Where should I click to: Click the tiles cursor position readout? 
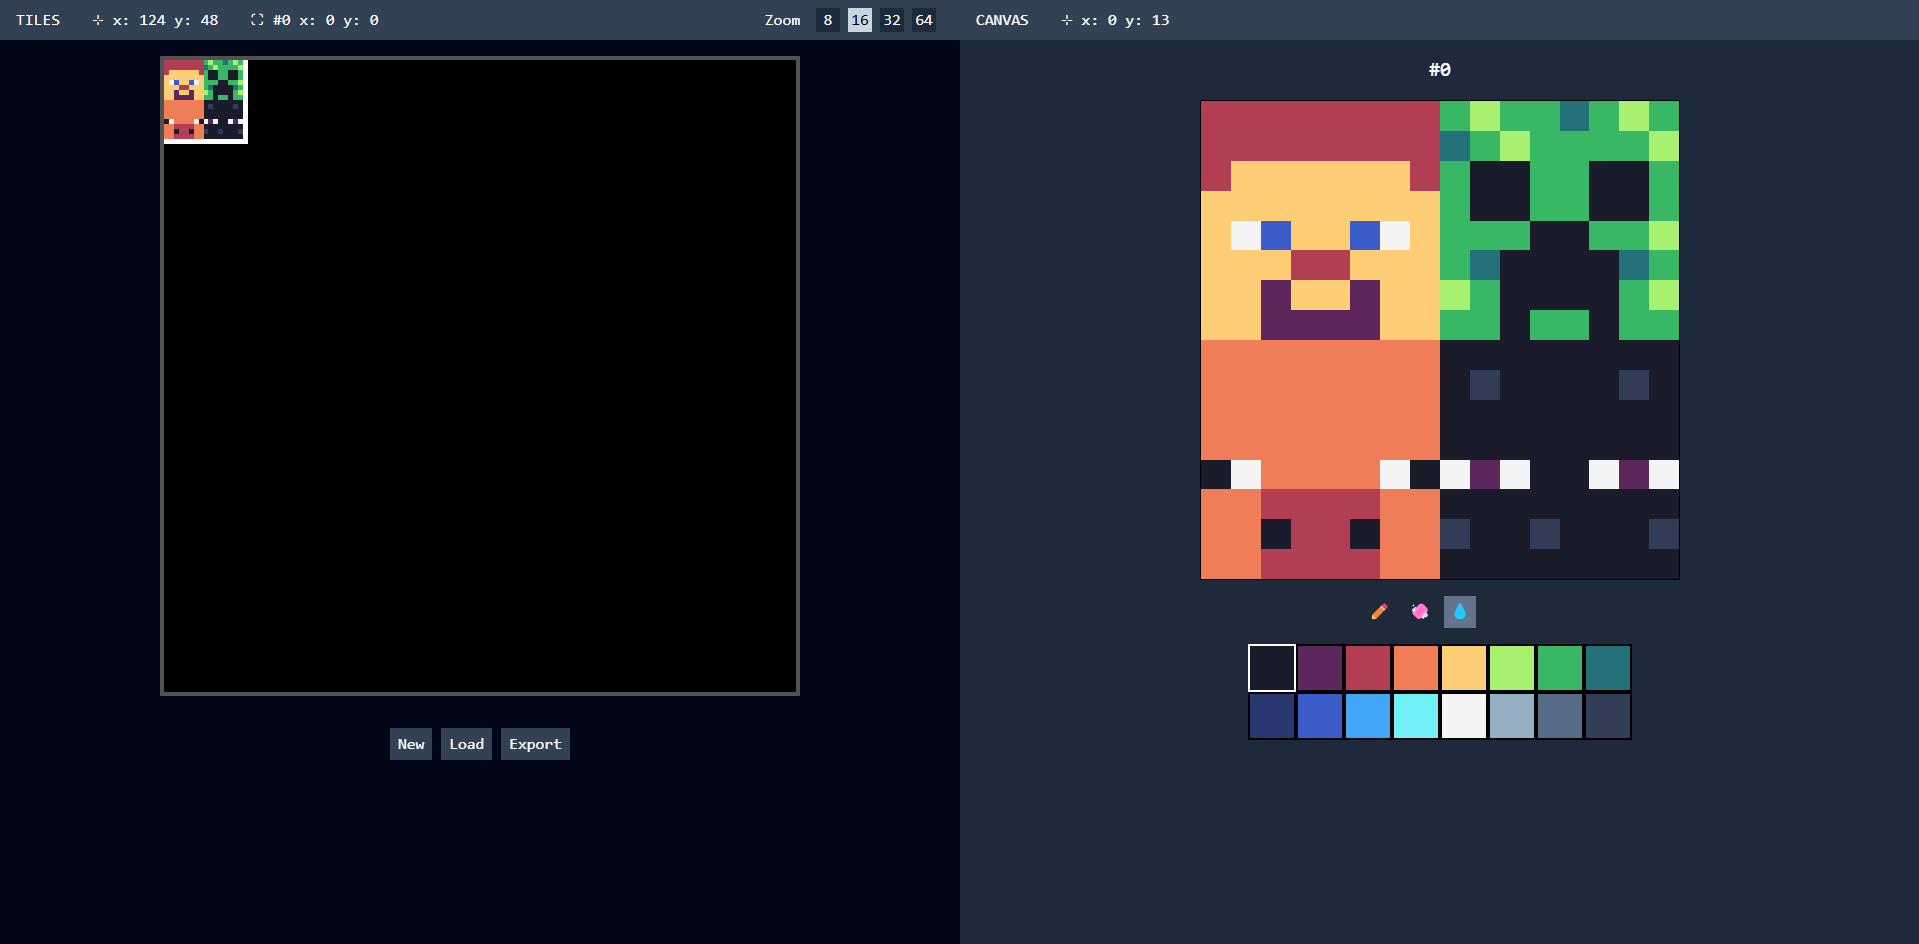point(155,20)
